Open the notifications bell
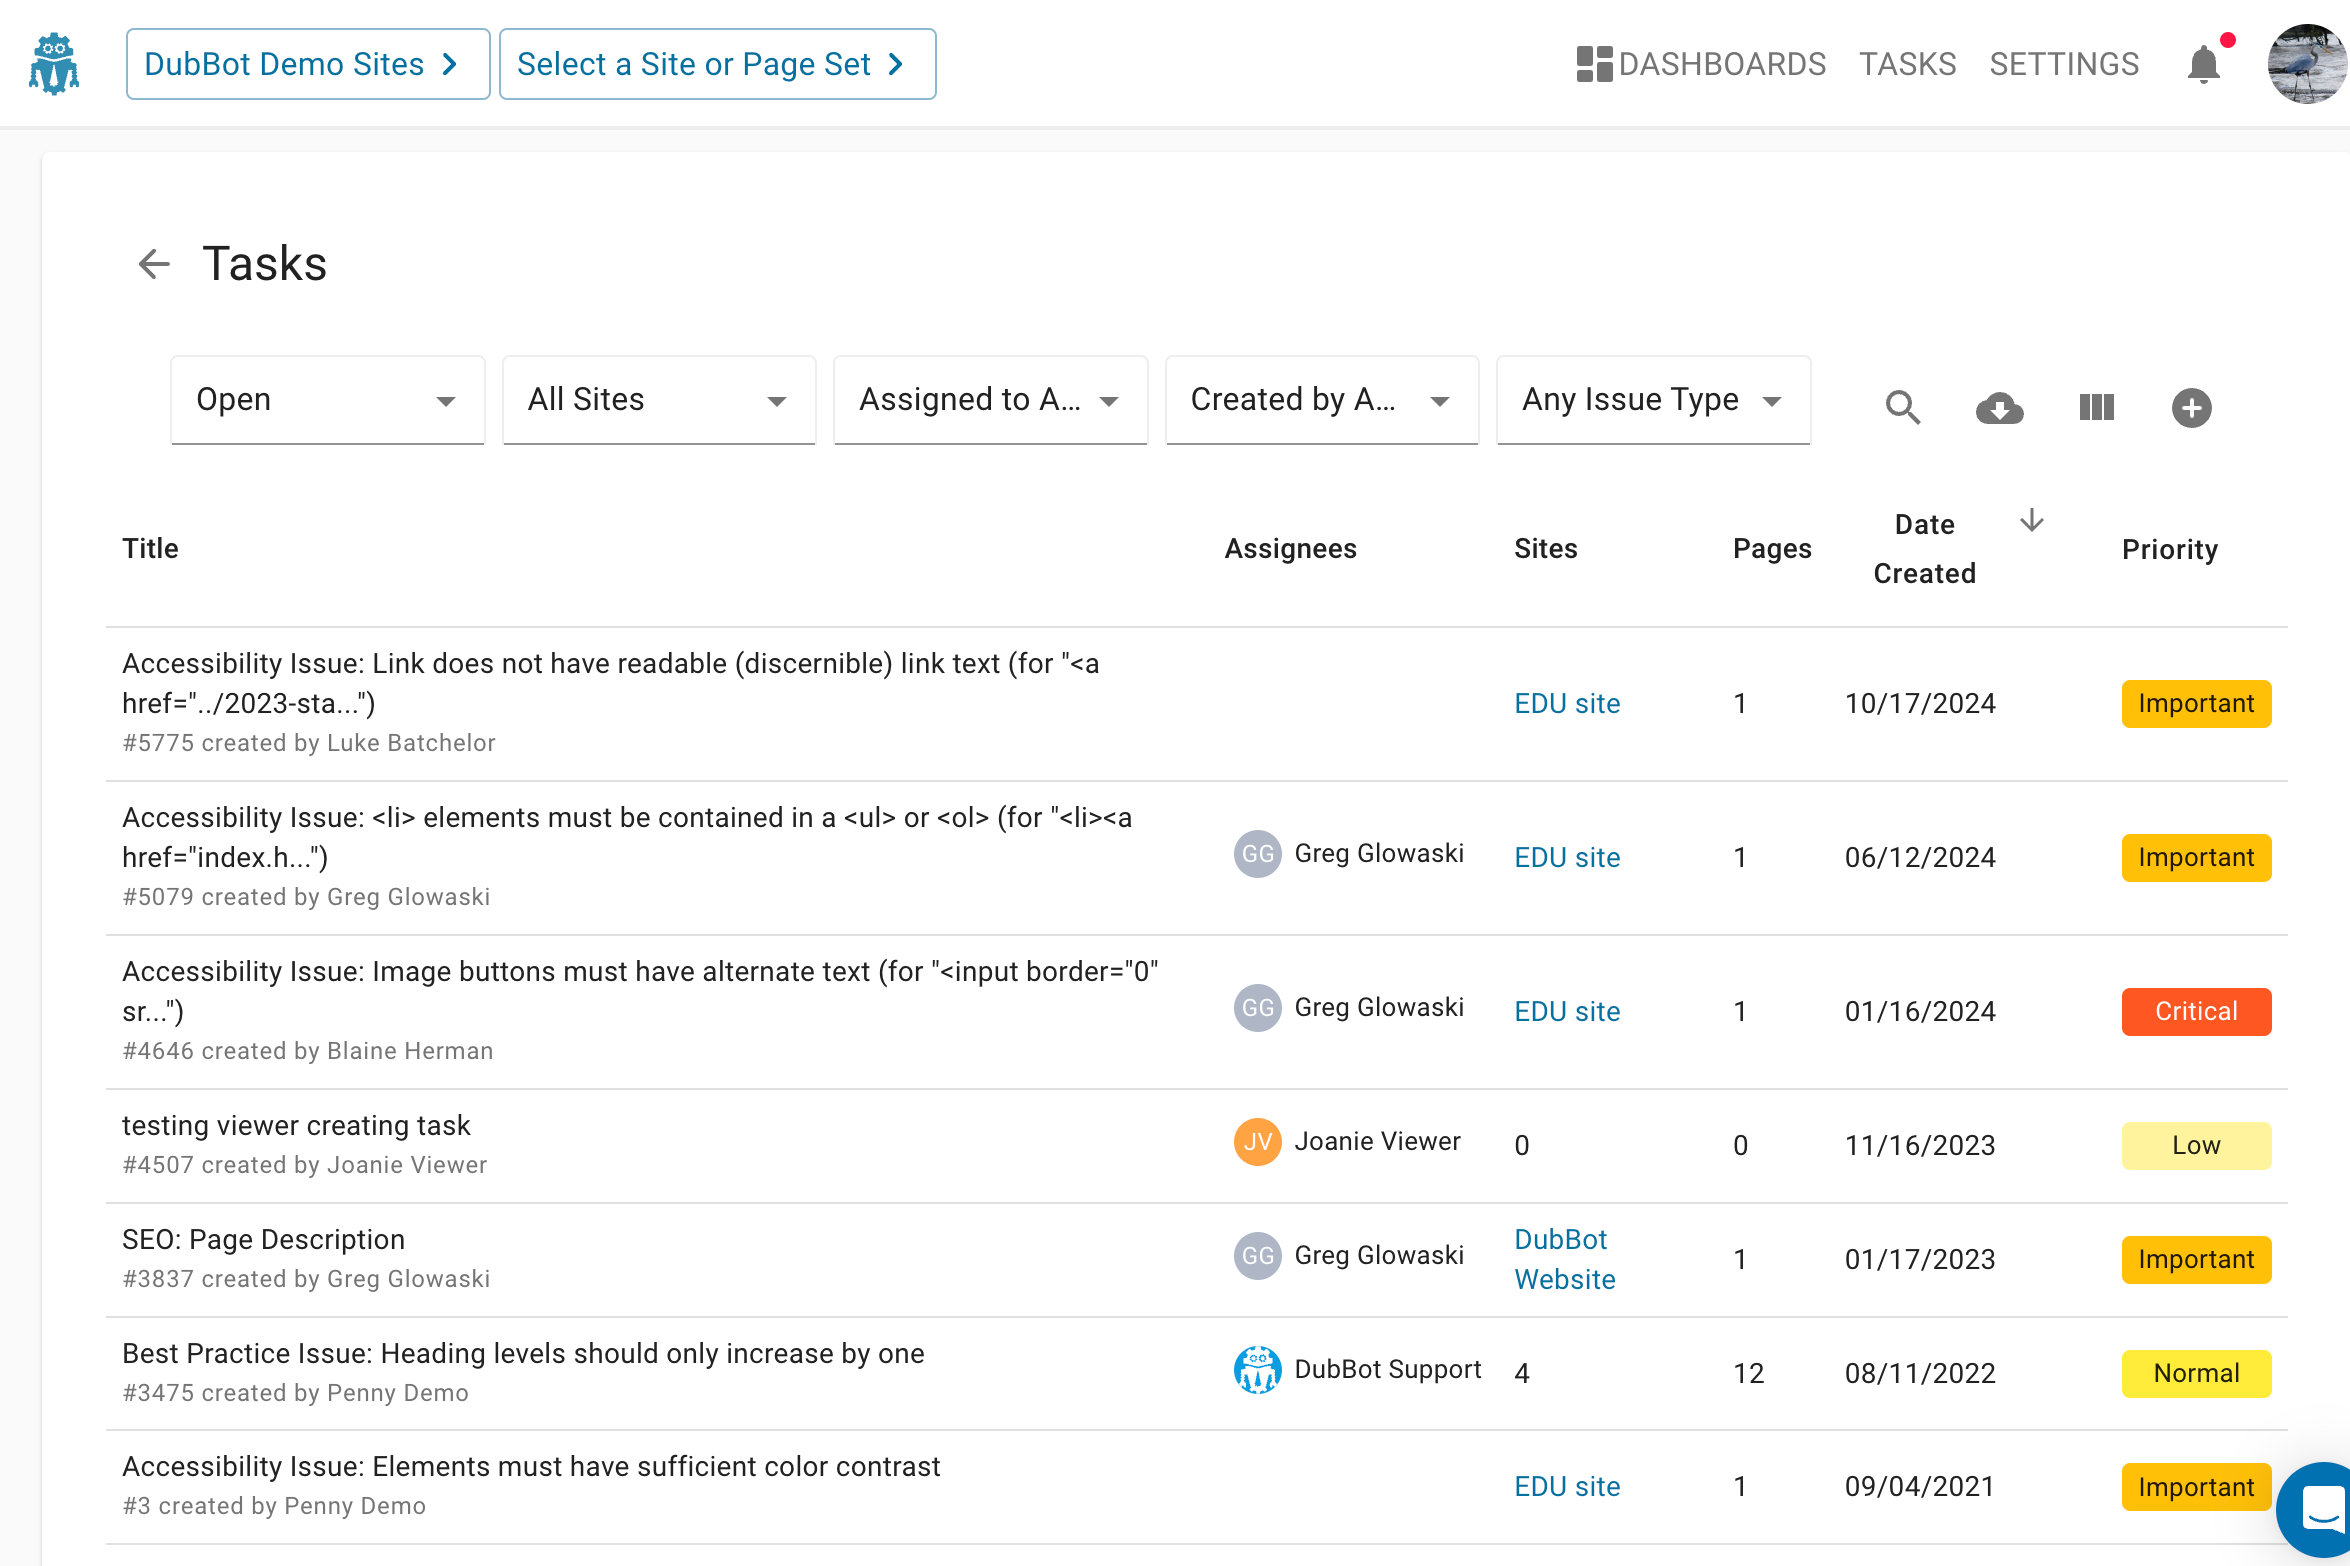 2203,65
